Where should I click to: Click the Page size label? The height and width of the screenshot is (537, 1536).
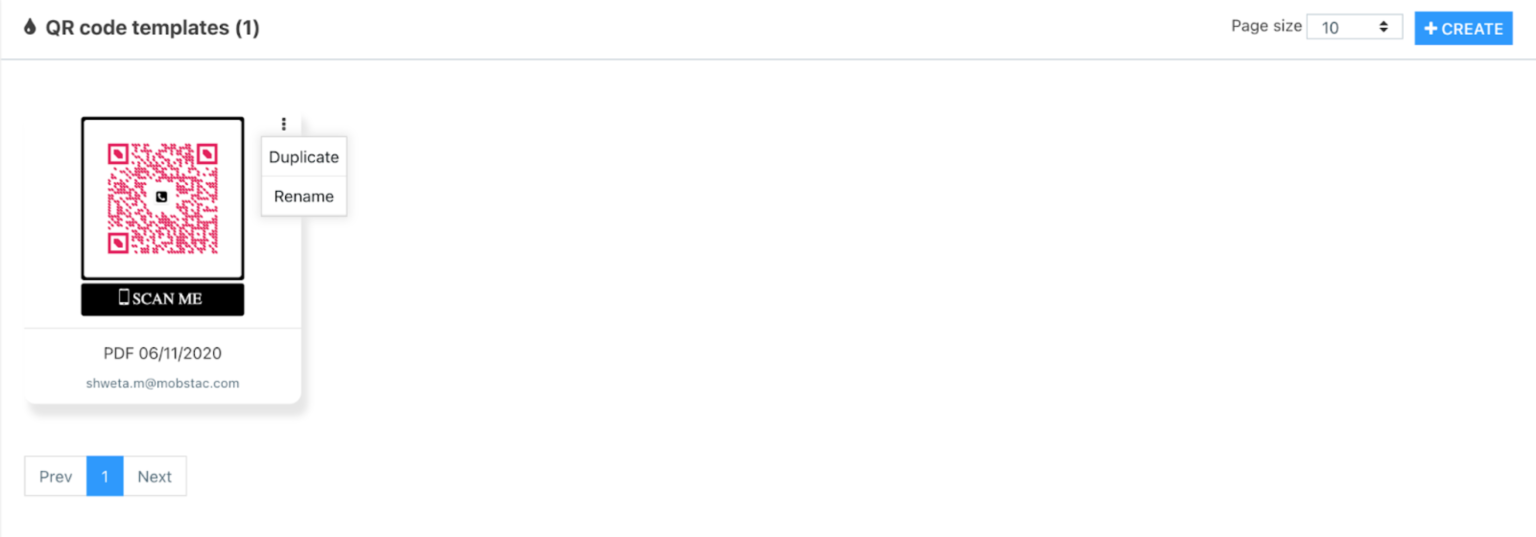point(1266,26)
